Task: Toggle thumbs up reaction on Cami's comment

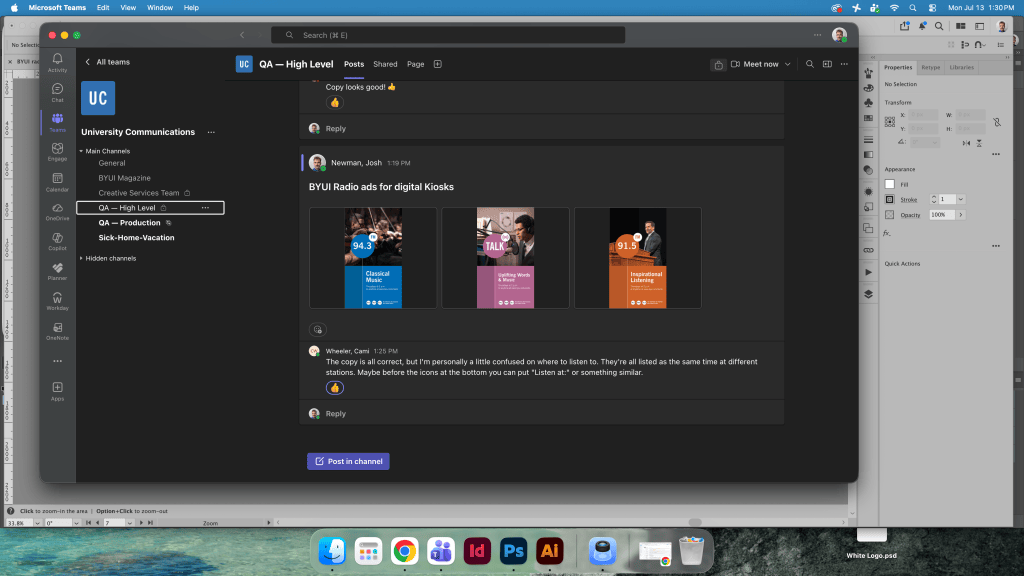Action: 335,388
